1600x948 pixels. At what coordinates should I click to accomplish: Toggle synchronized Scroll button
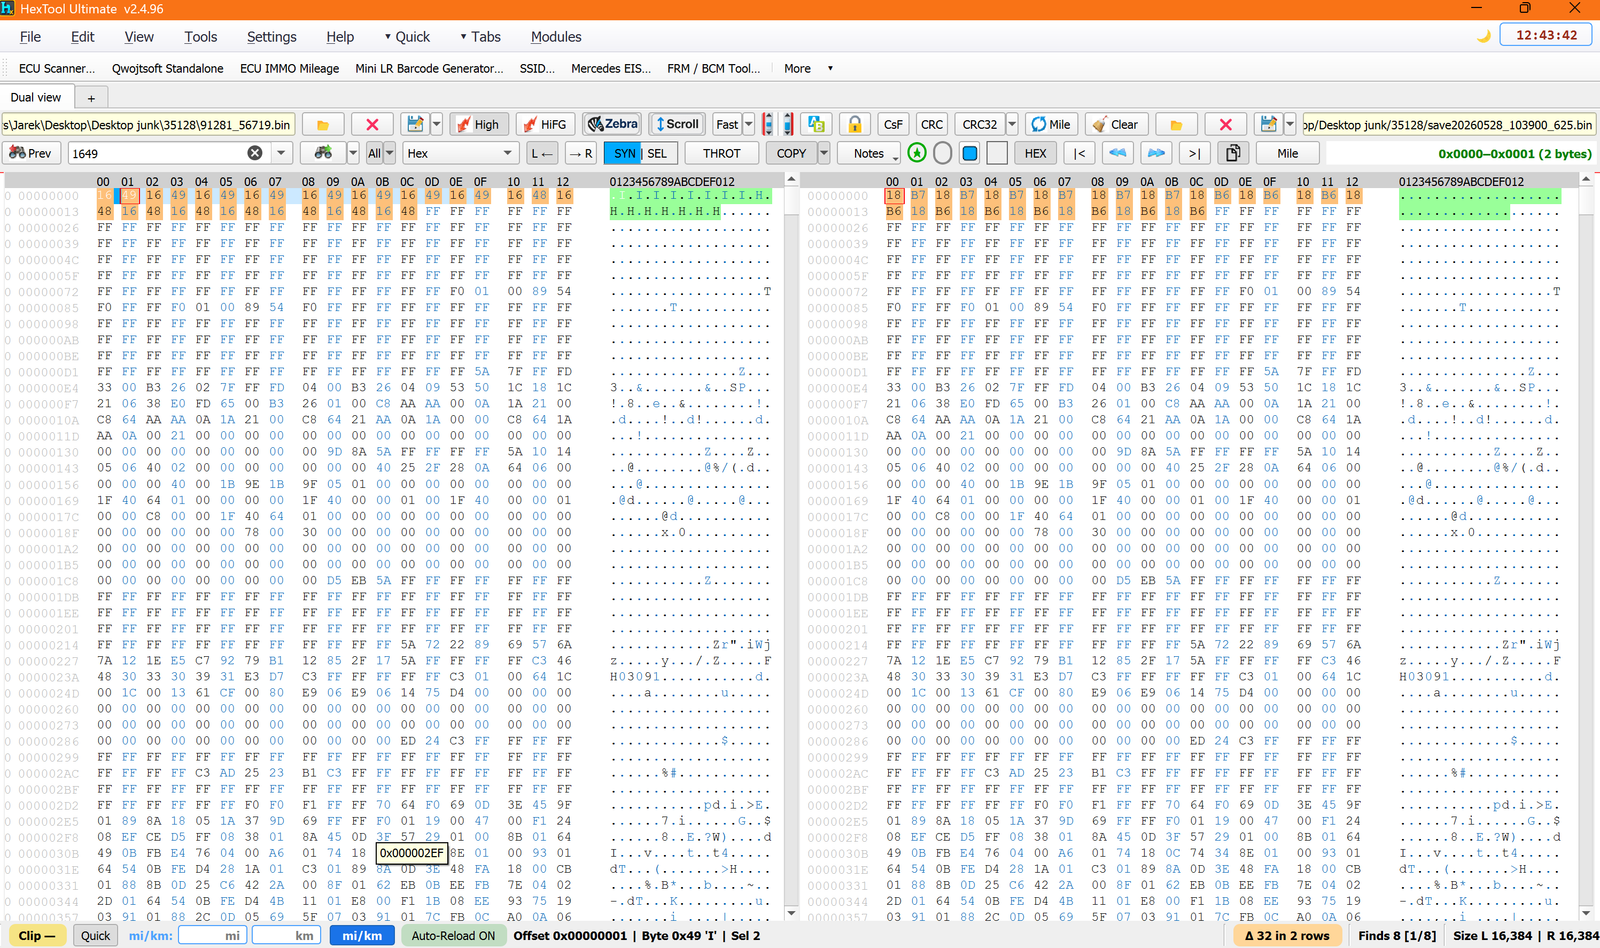click(x=677, y=124)
